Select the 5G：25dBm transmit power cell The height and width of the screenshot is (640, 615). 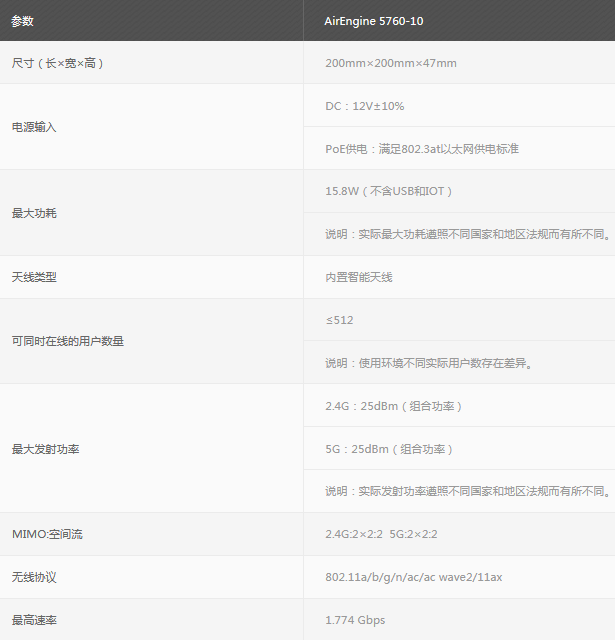point(389,449)
